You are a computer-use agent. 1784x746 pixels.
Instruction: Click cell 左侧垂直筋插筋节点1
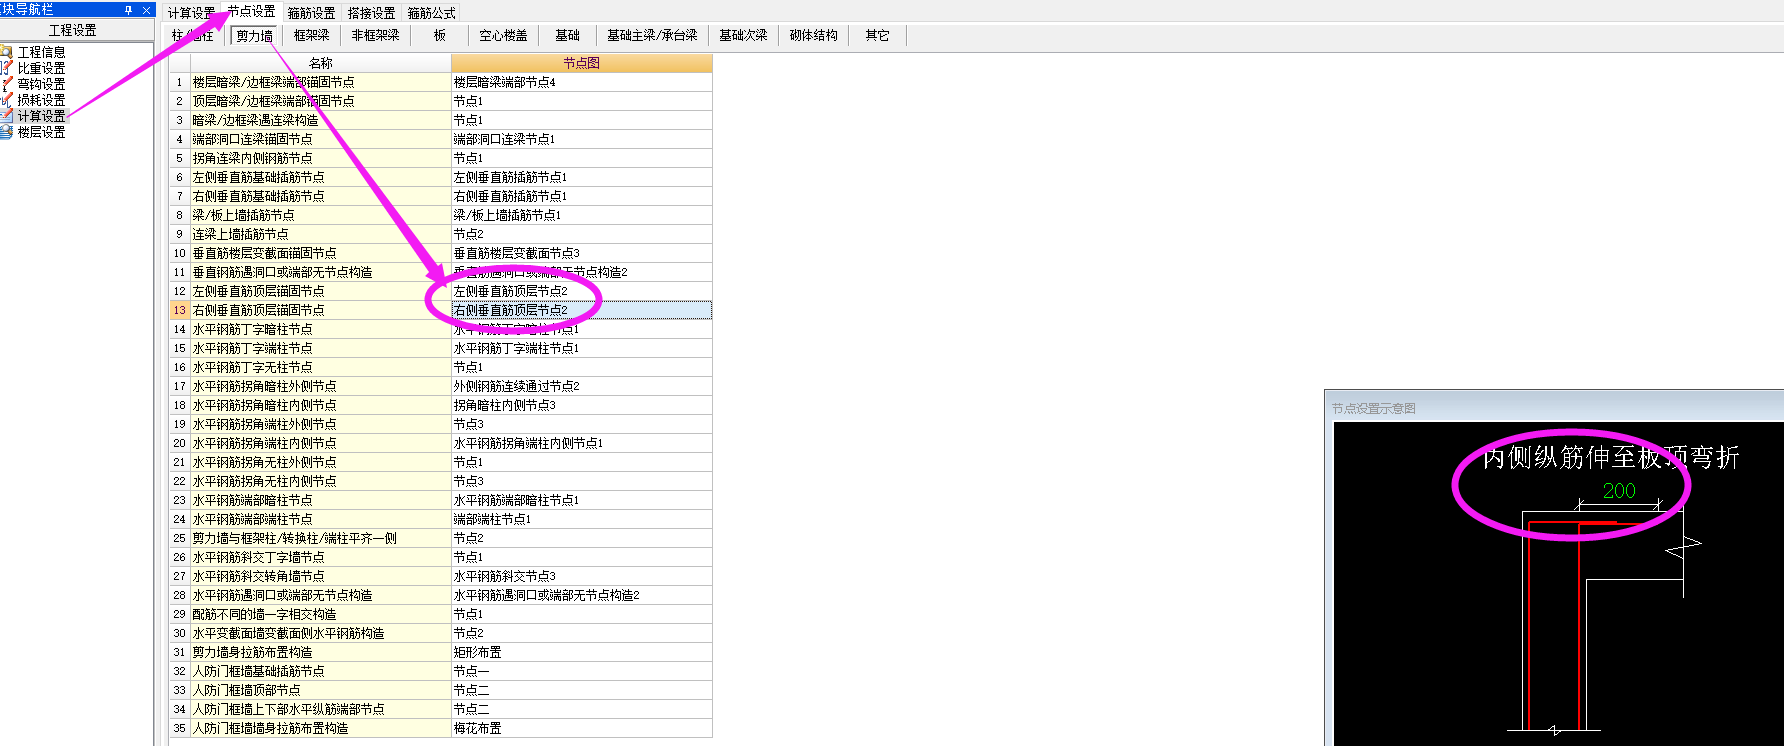[x=581, y=177]
